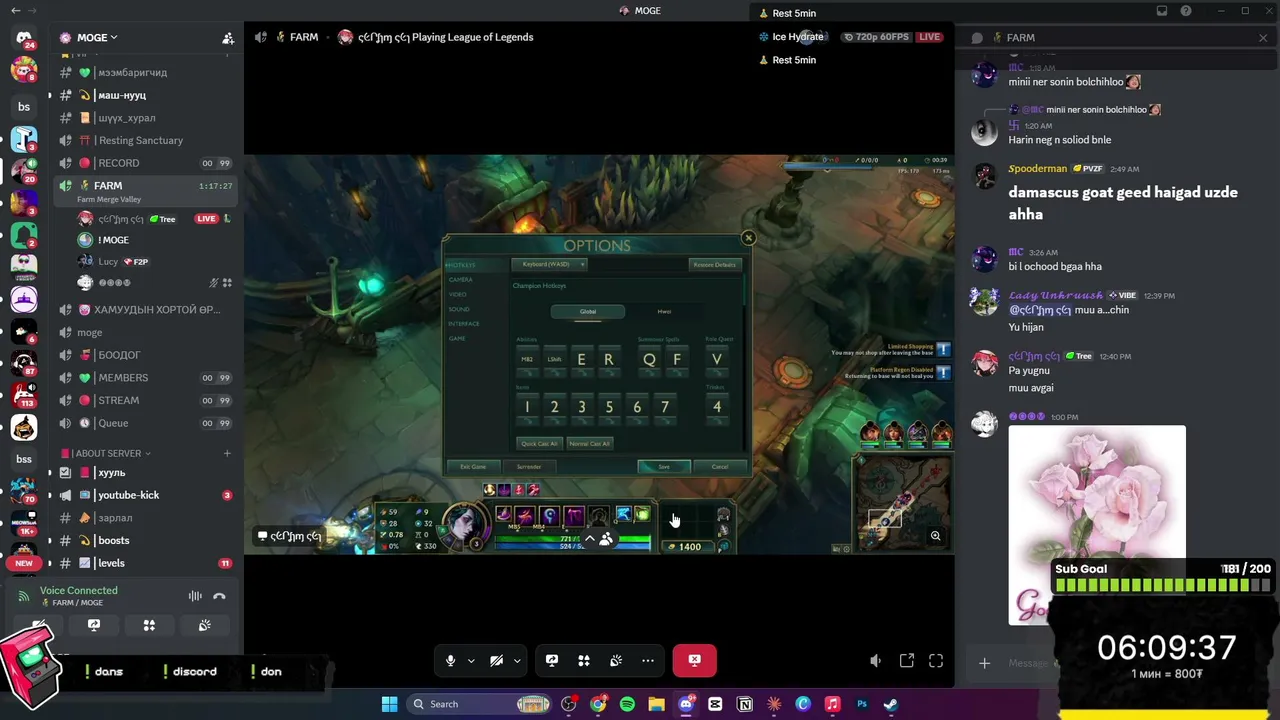
Task: Open the Windows Start menu
Action: [x=390, y=704]
